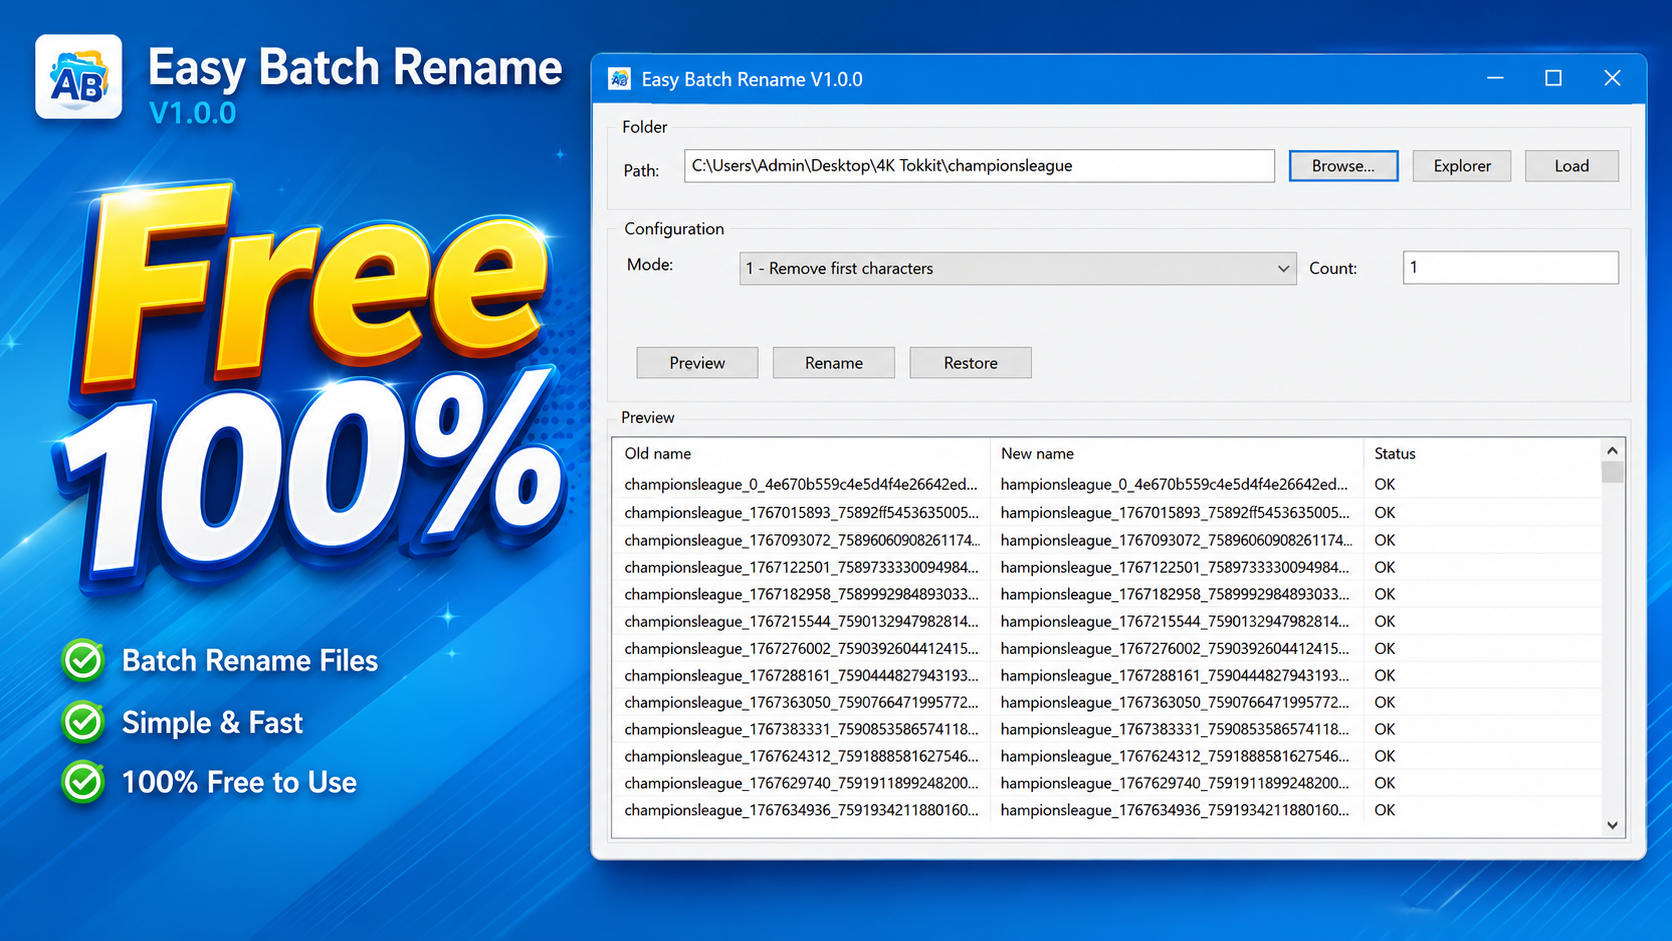This screenshot has width=1672, height=941.
Task: Click new name hampionsleague_1767363050_7590766471995772...
Action: click(x=1175, y=702)
